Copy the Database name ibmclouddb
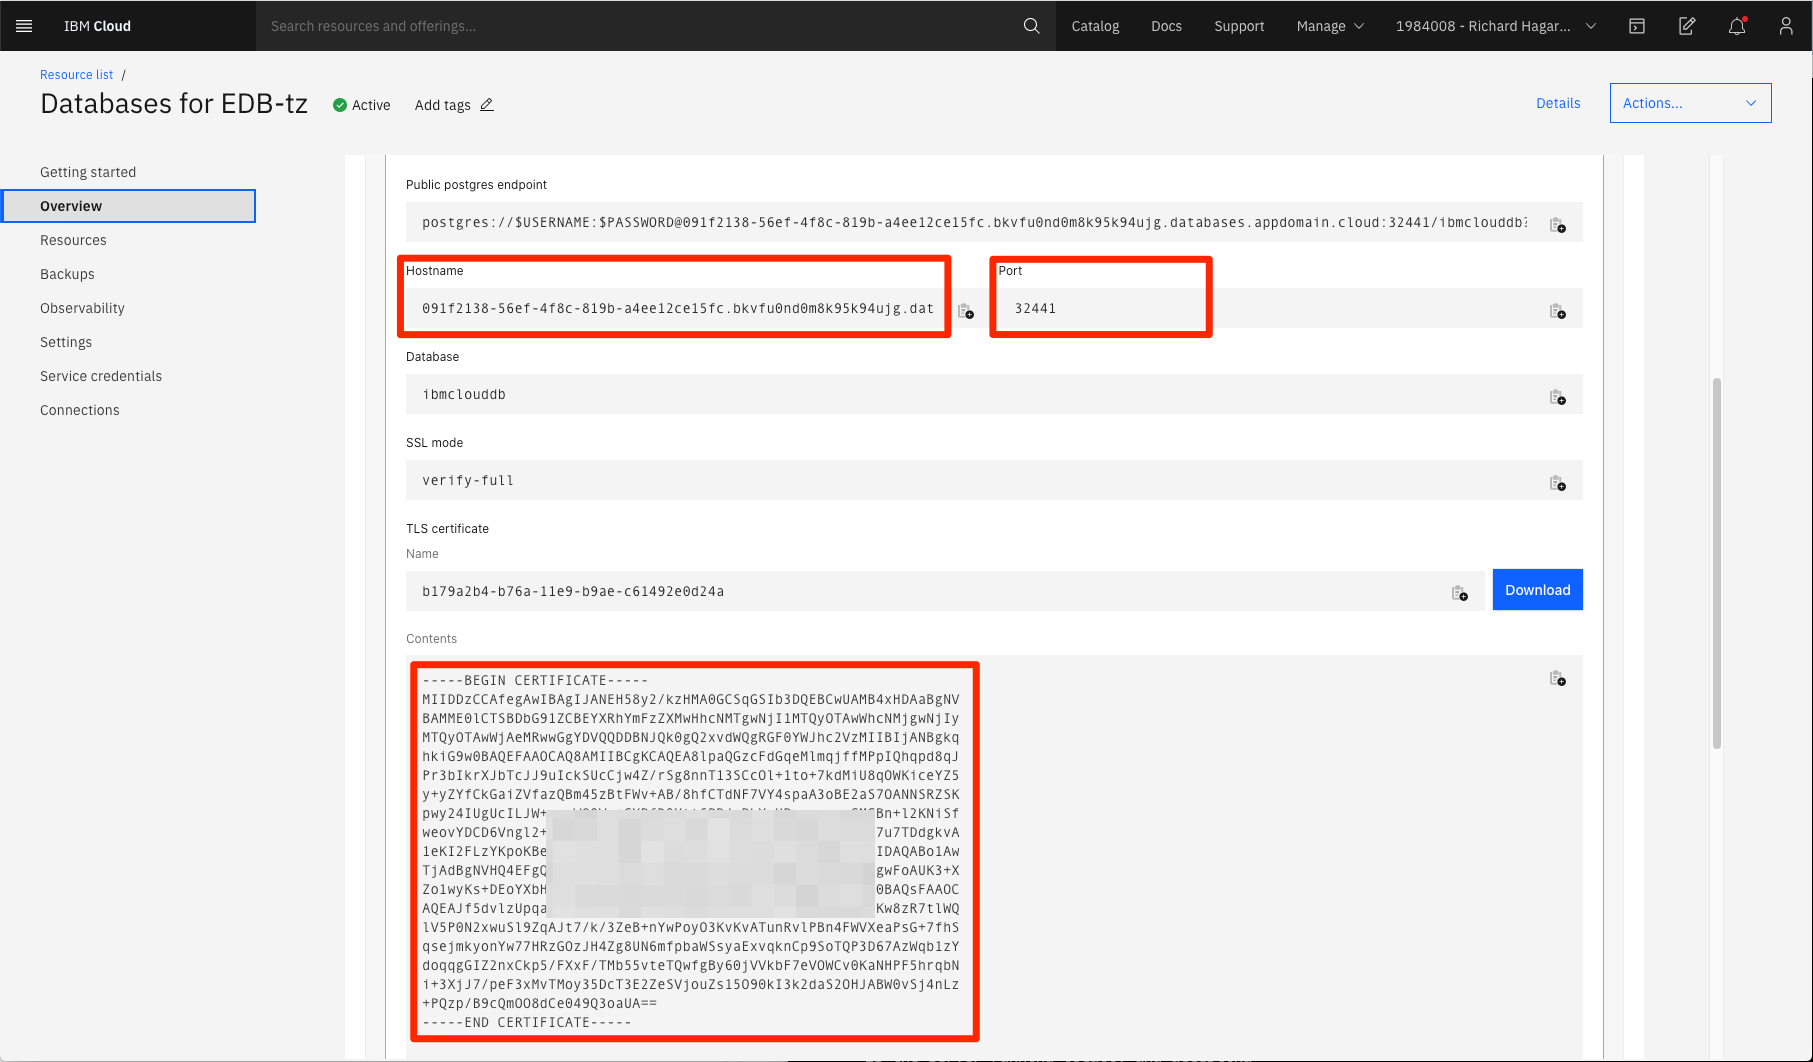The height and width of the screenshot is (1062, 1813). 1557,397
